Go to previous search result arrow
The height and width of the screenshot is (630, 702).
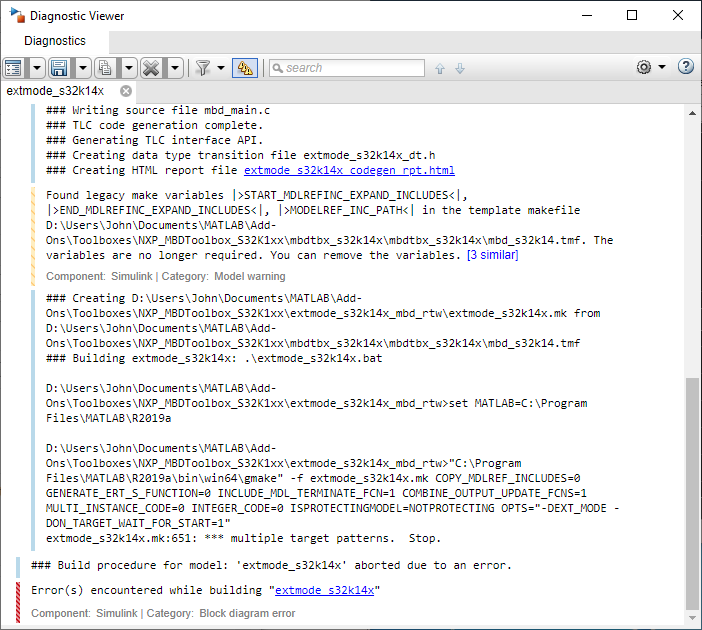(x=440, y=69)
